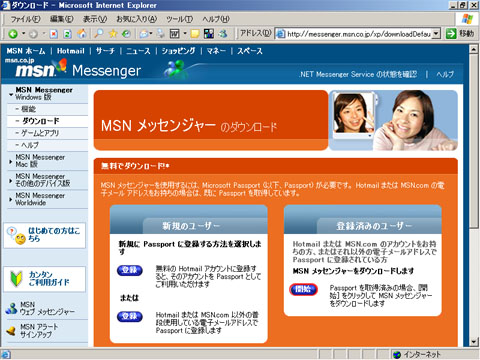The image size is (480, 360).
Task: Open the カンタンご利用ガイド banner
Action: tap(44, 279)
